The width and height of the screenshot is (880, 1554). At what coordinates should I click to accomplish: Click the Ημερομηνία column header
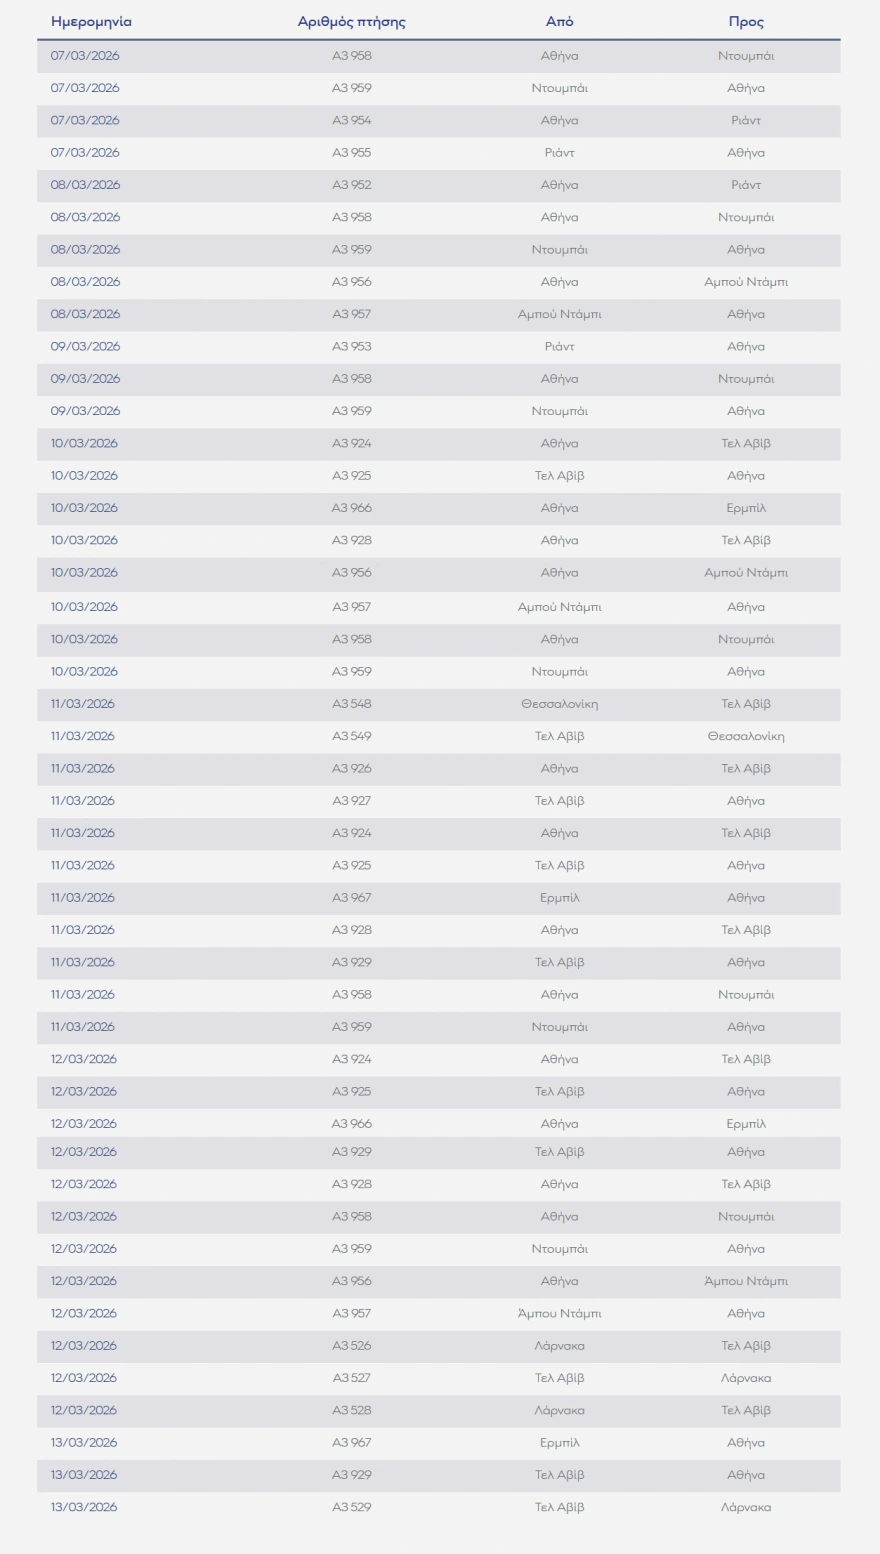[91, 22]
